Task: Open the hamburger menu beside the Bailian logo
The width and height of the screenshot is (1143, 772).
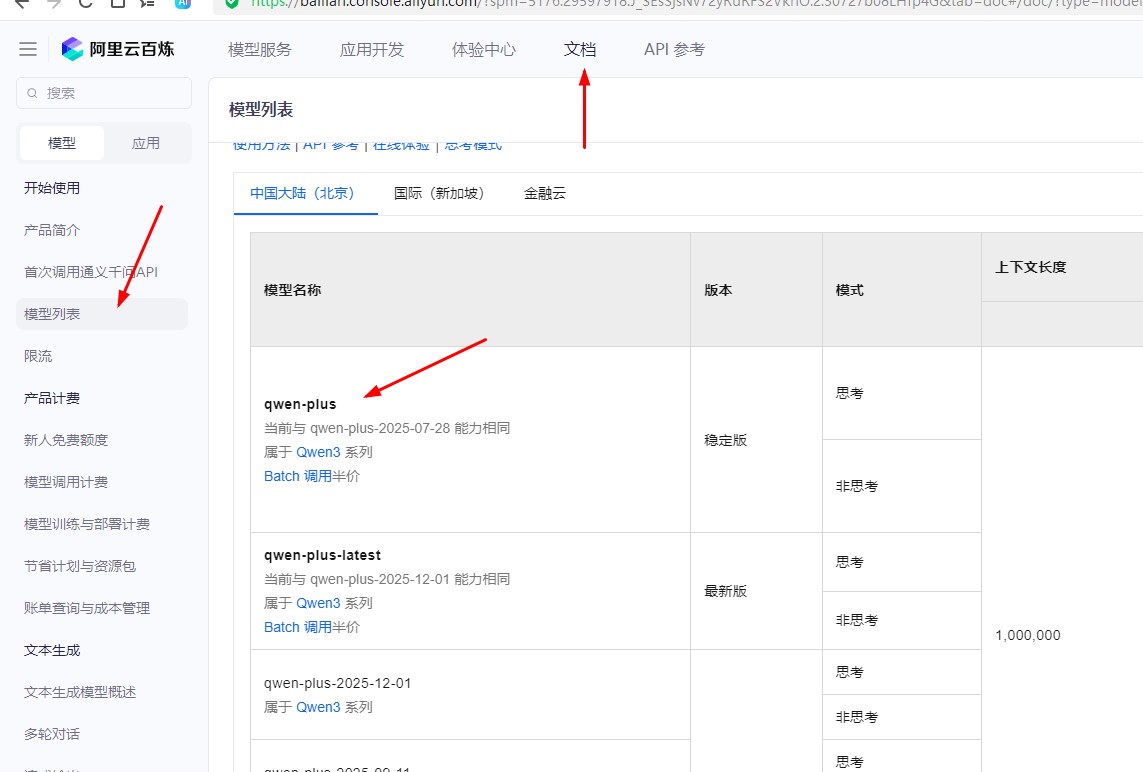Action: (x=28, y=49)
